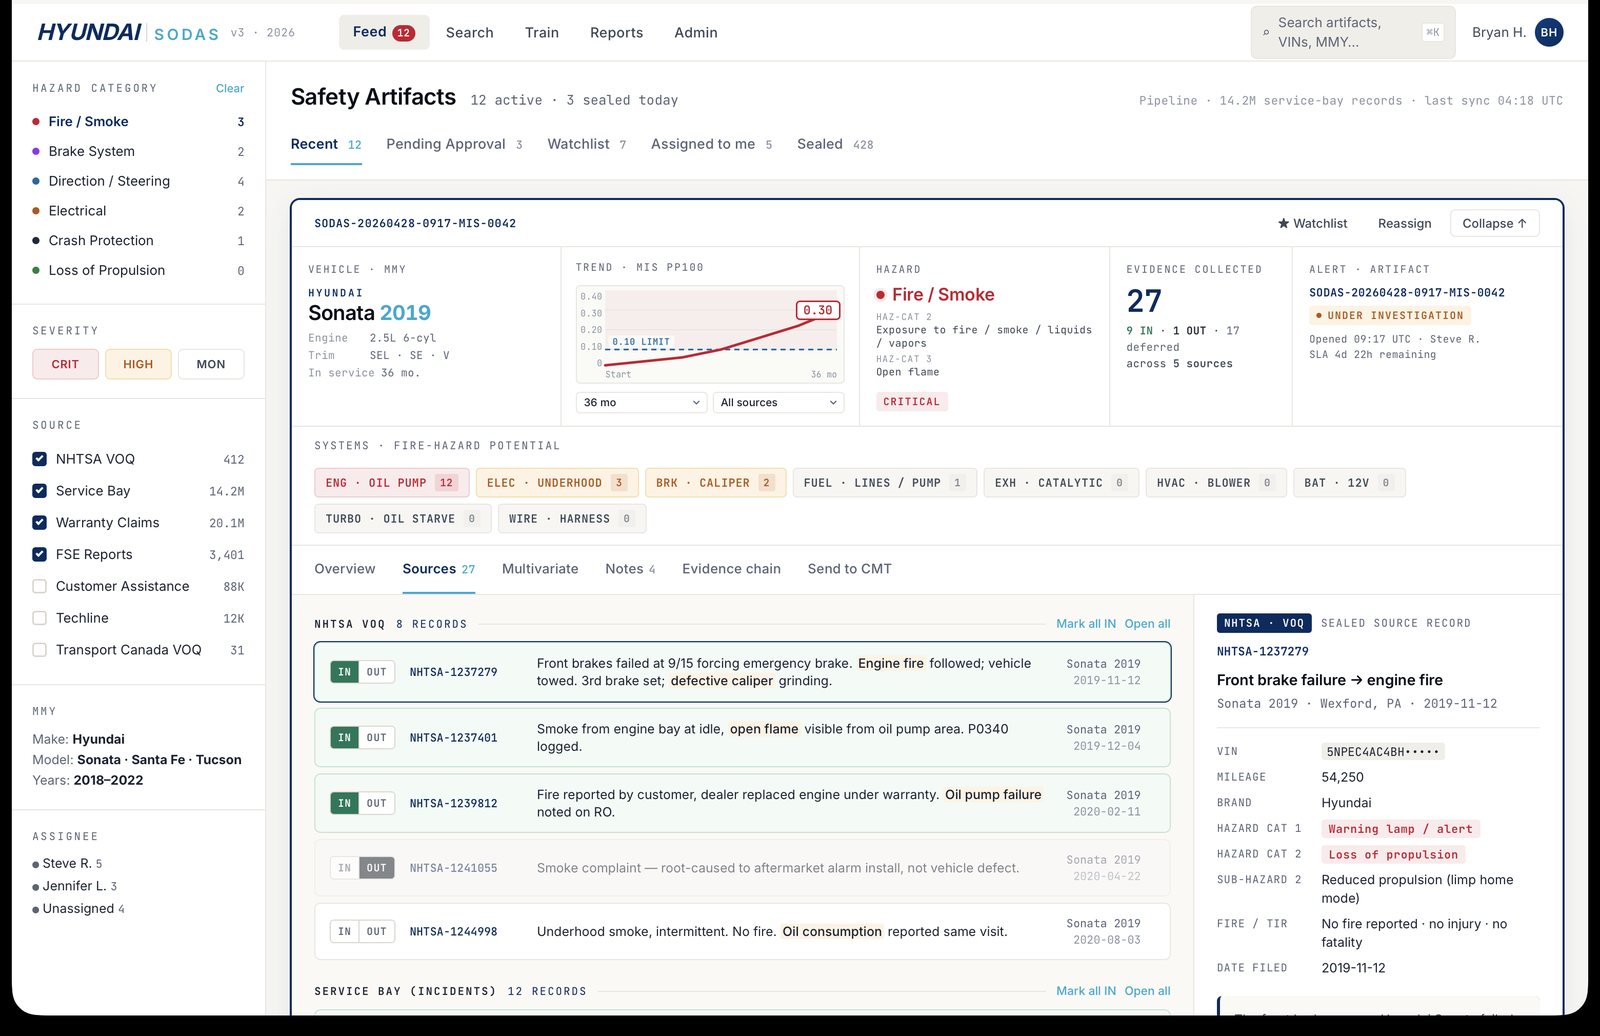Go to Search in top navigation
1600x1036 pixels.
point(470,33)
